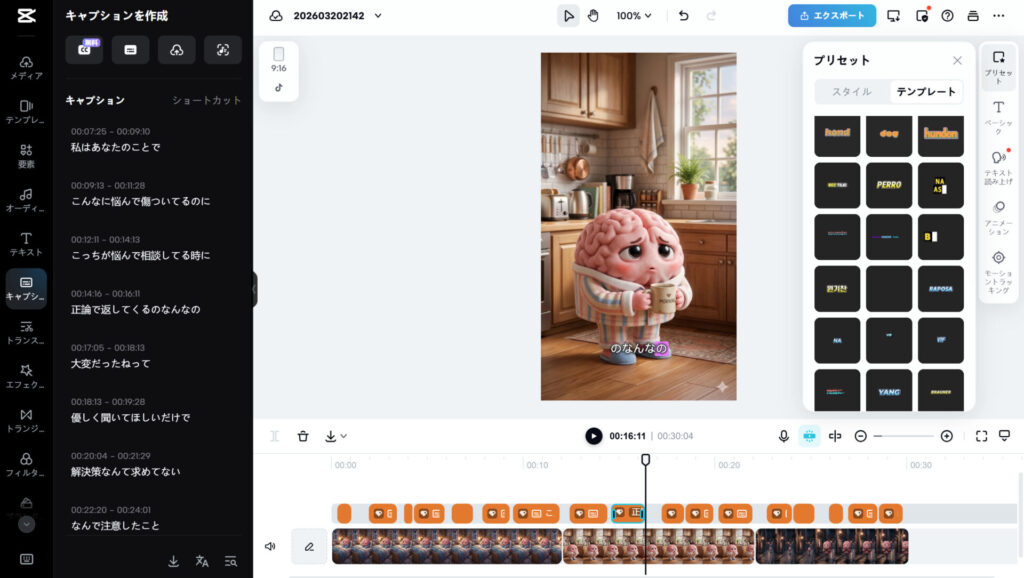The width and height of the screenshot is (1024, 578).
Task: Click the timeline zoom slider
Action: pyautogui.click(x=903, y=436)
